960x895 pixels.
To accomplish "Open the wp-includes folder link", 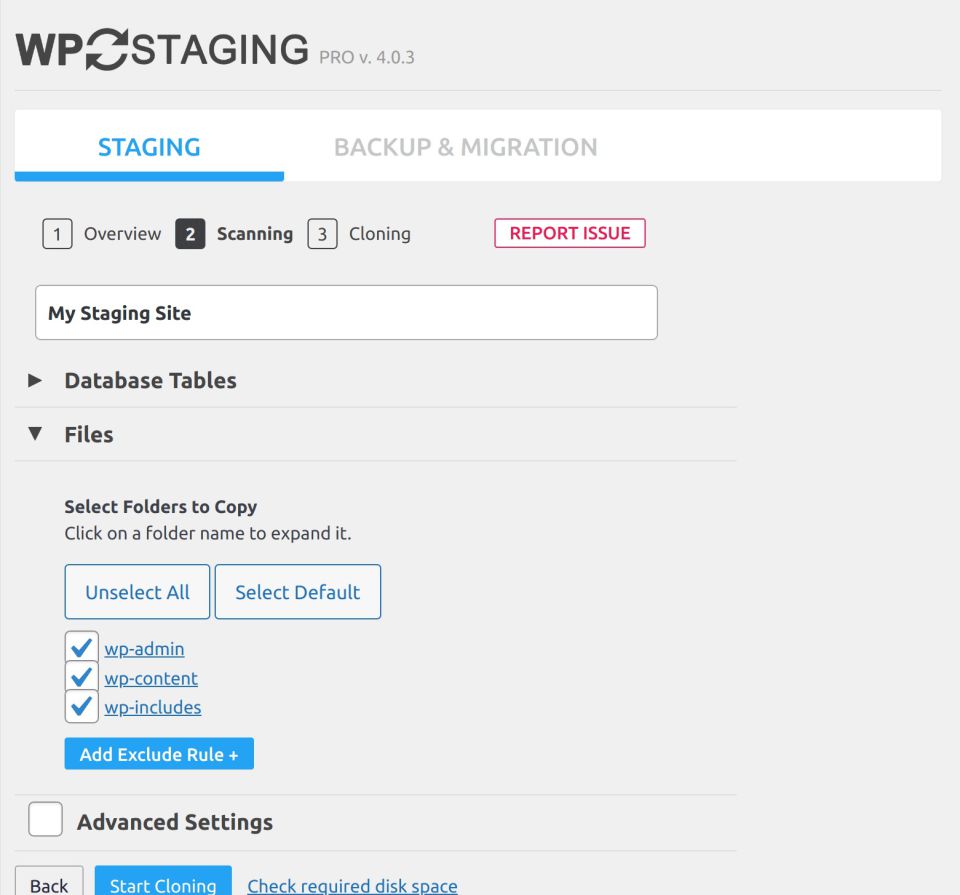I will coord(153,707).
